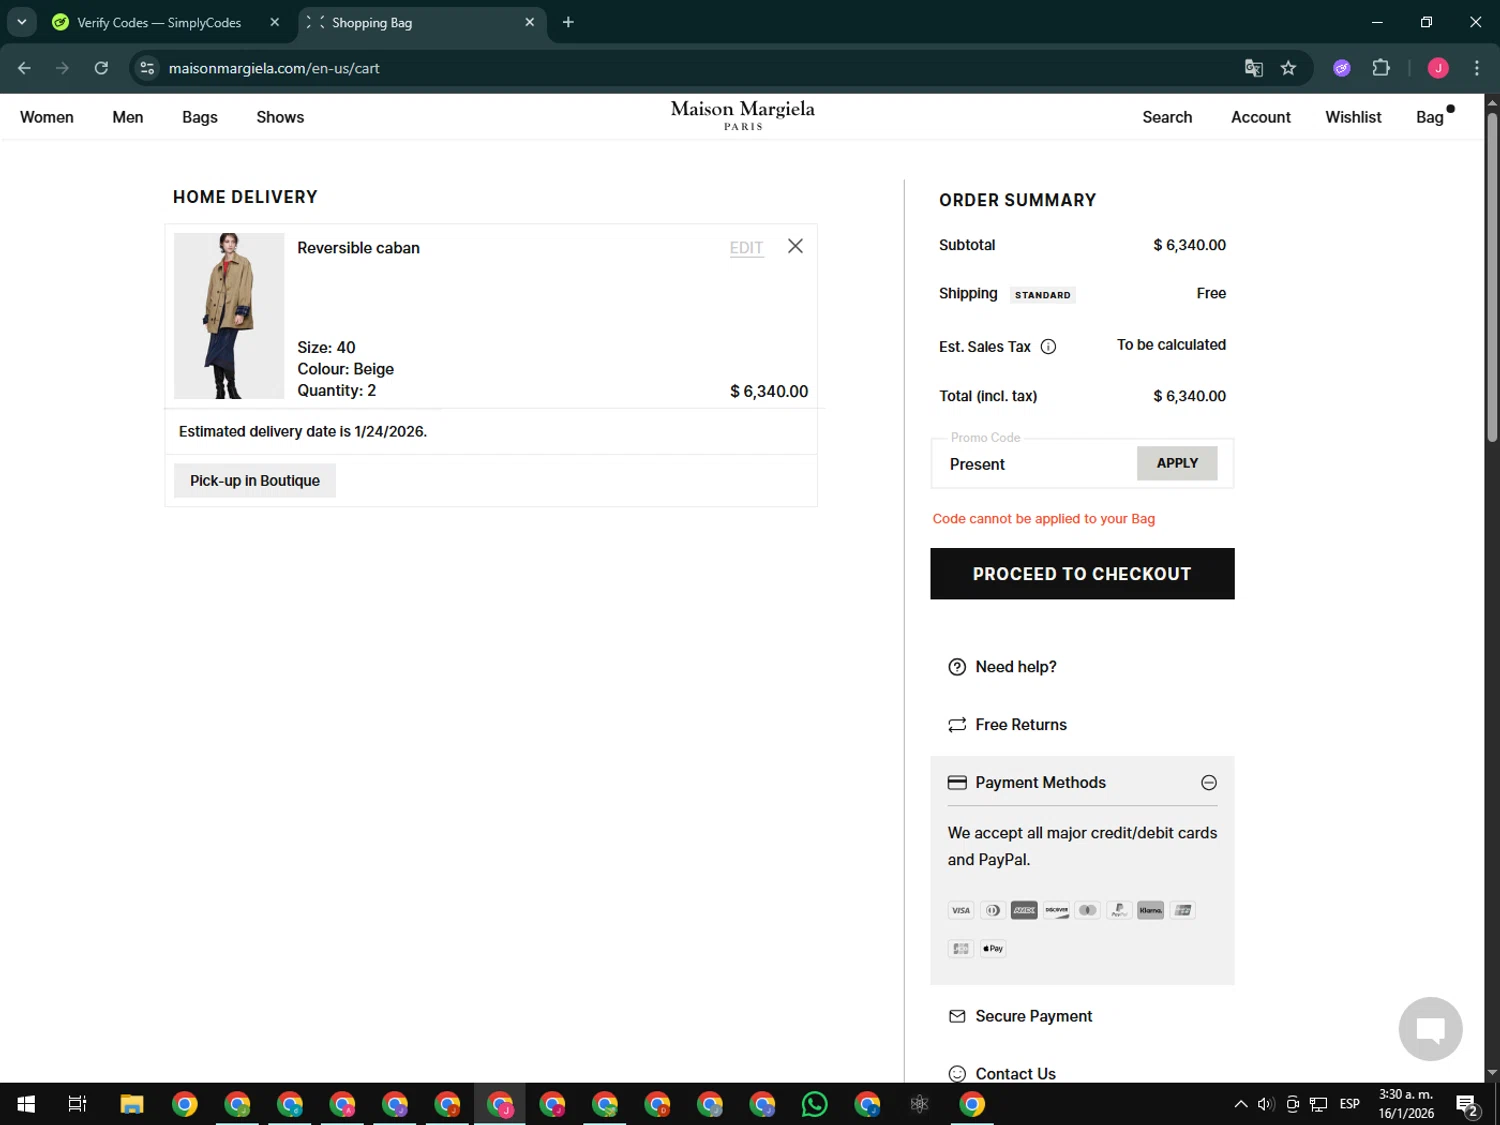Open the Chrome profile avatar J
This screenshot has width=1500, height=1125.
1438,68
